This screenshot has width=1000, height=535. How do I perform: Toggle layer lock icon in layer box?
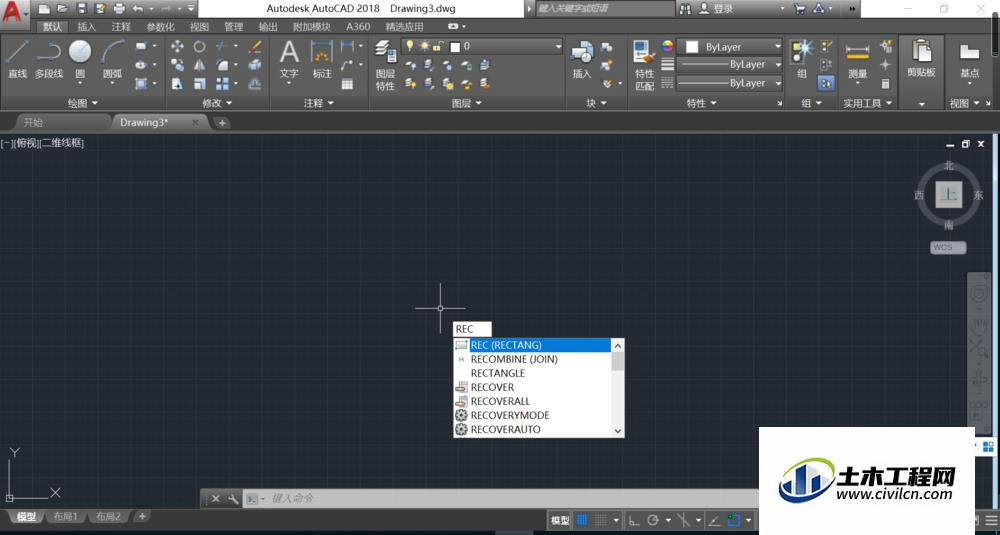[x=438, y=46]
